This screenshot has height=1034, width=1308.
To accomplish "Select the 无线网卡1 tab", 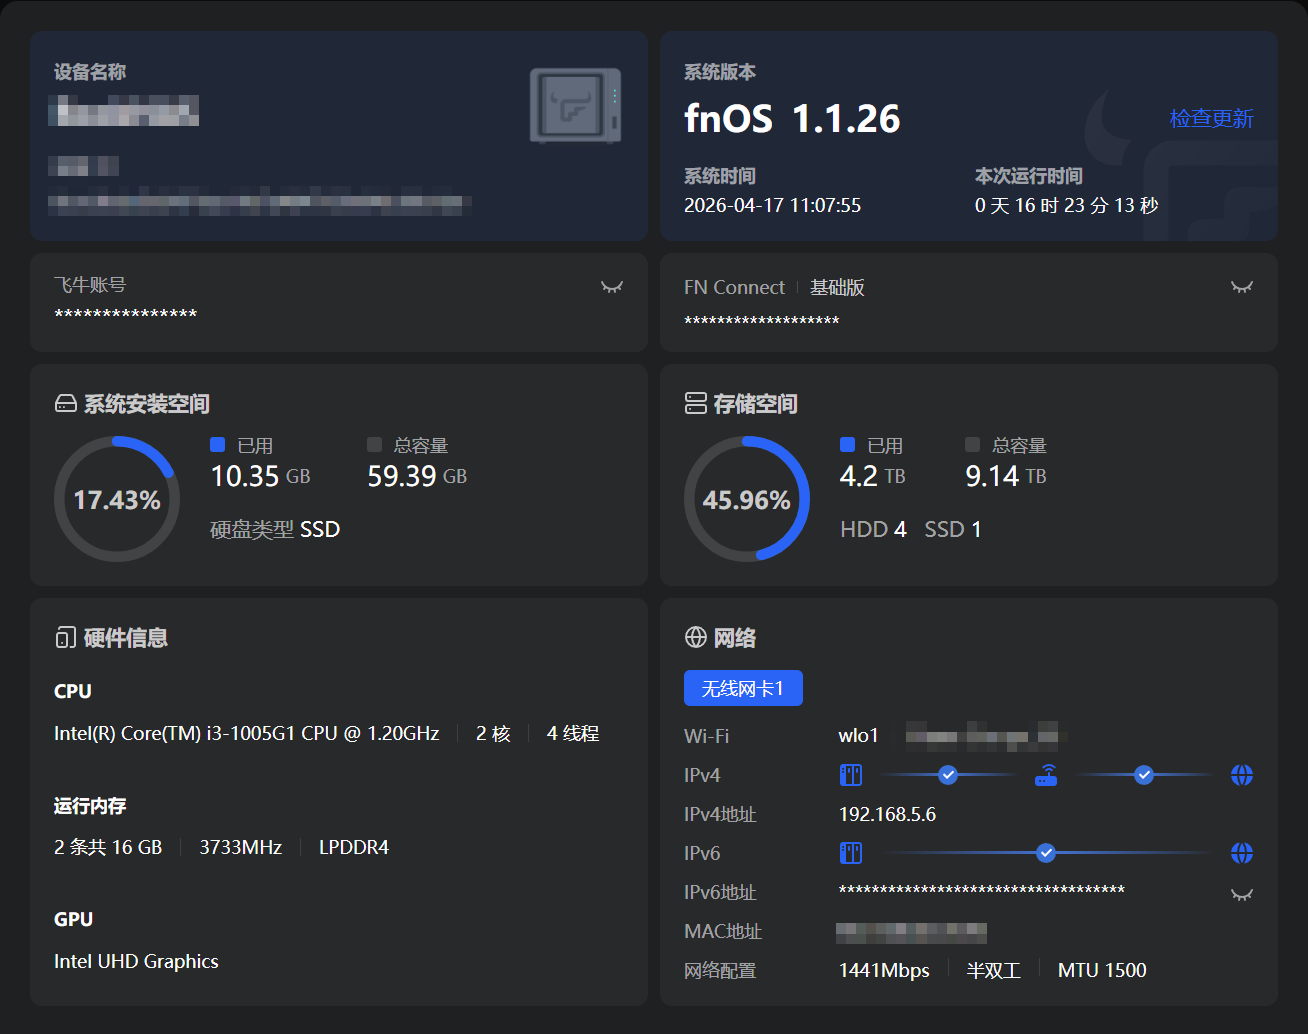I will point(743,688).
